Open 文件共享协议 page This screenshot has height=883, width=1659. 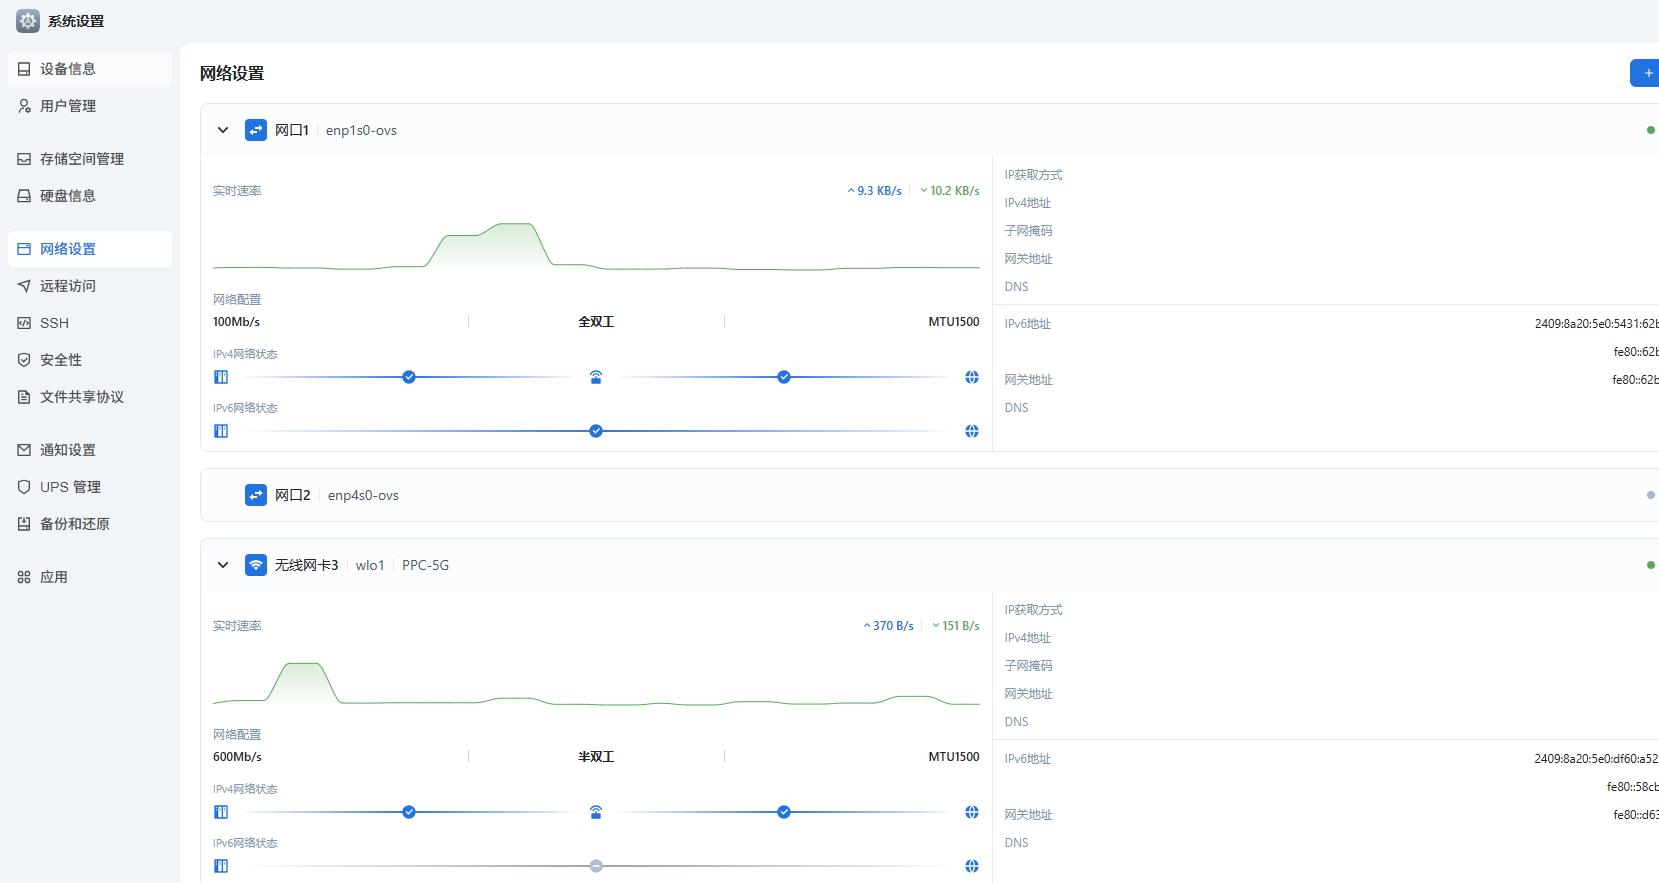(x=90, y=397)
